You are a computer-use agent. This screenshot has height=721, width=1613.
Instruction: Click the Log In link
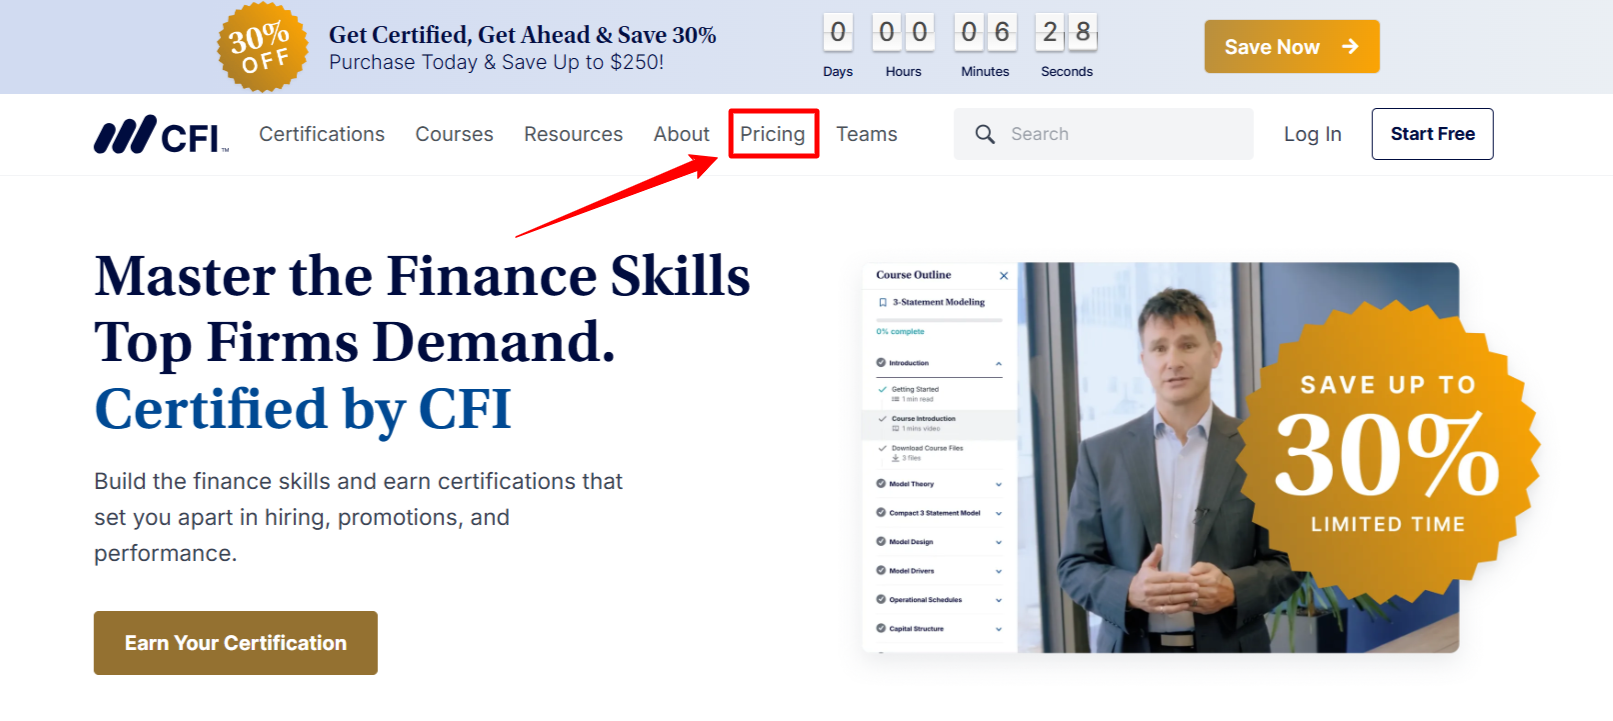pos(1312,134)
